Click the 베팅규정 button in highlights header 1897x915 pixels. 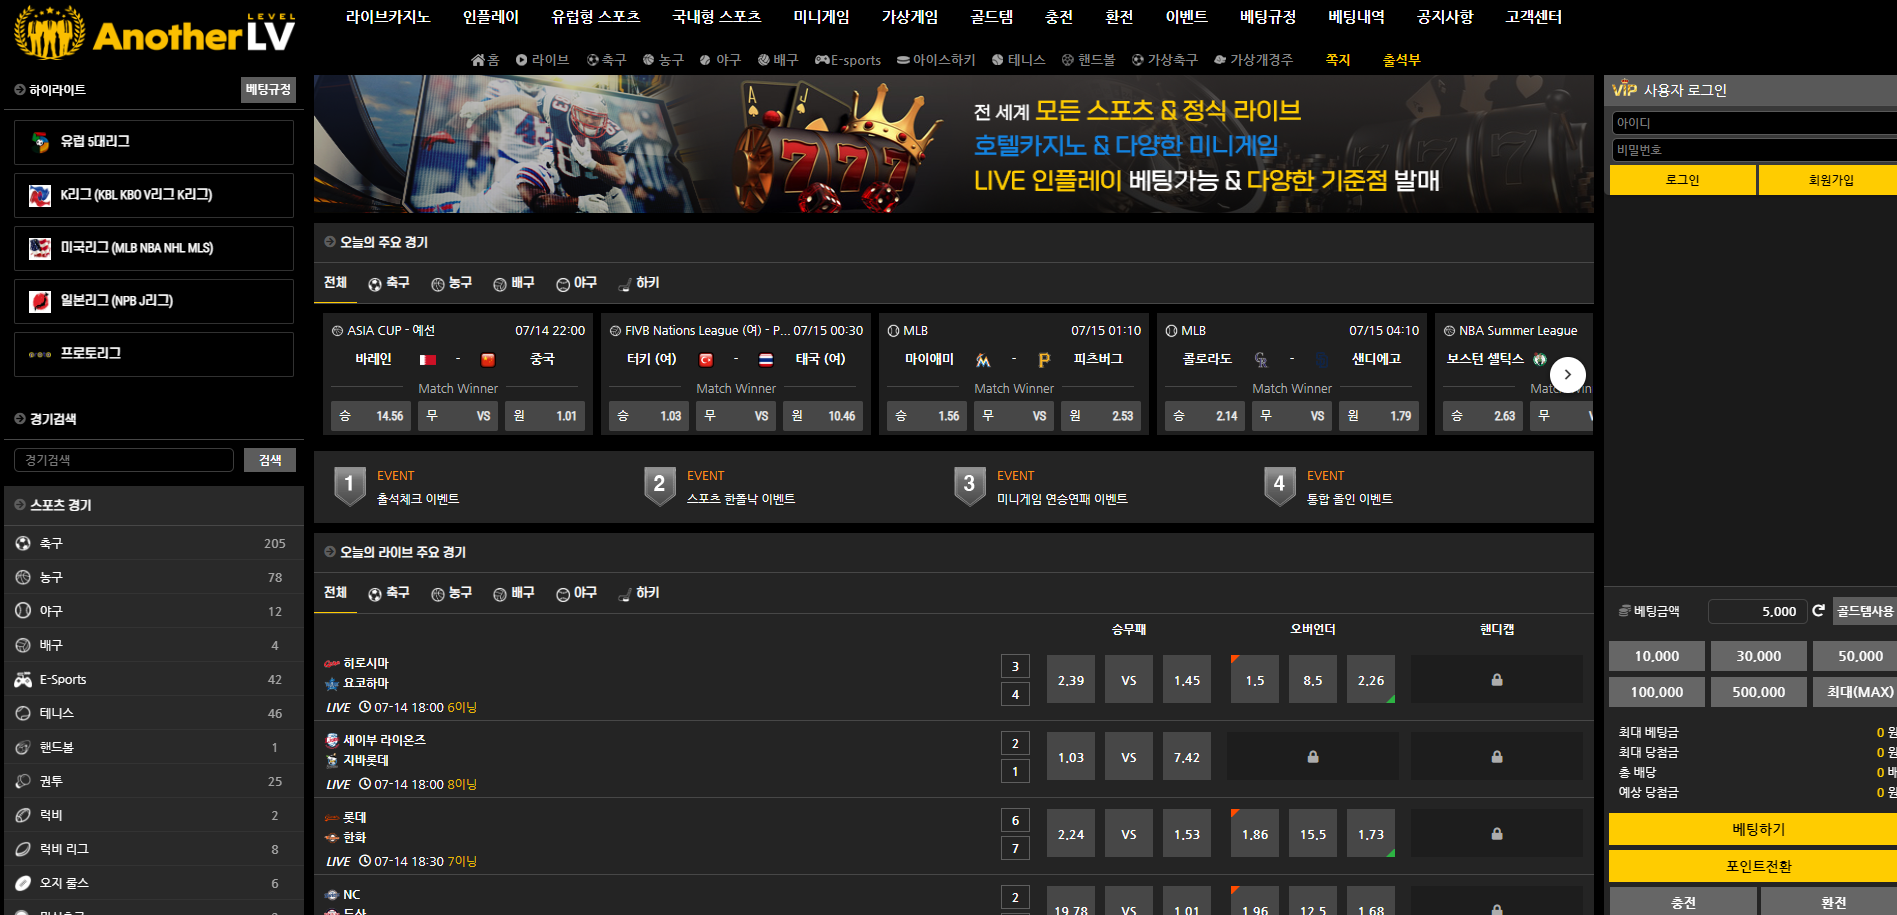pos(268,90)
